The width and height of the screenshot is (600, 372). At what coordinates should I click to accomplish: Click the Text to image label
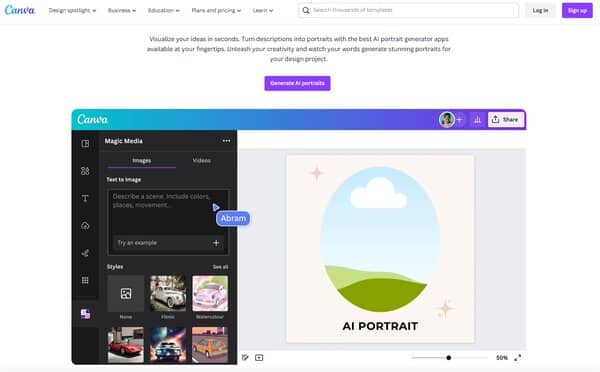(x=124, y=179)
